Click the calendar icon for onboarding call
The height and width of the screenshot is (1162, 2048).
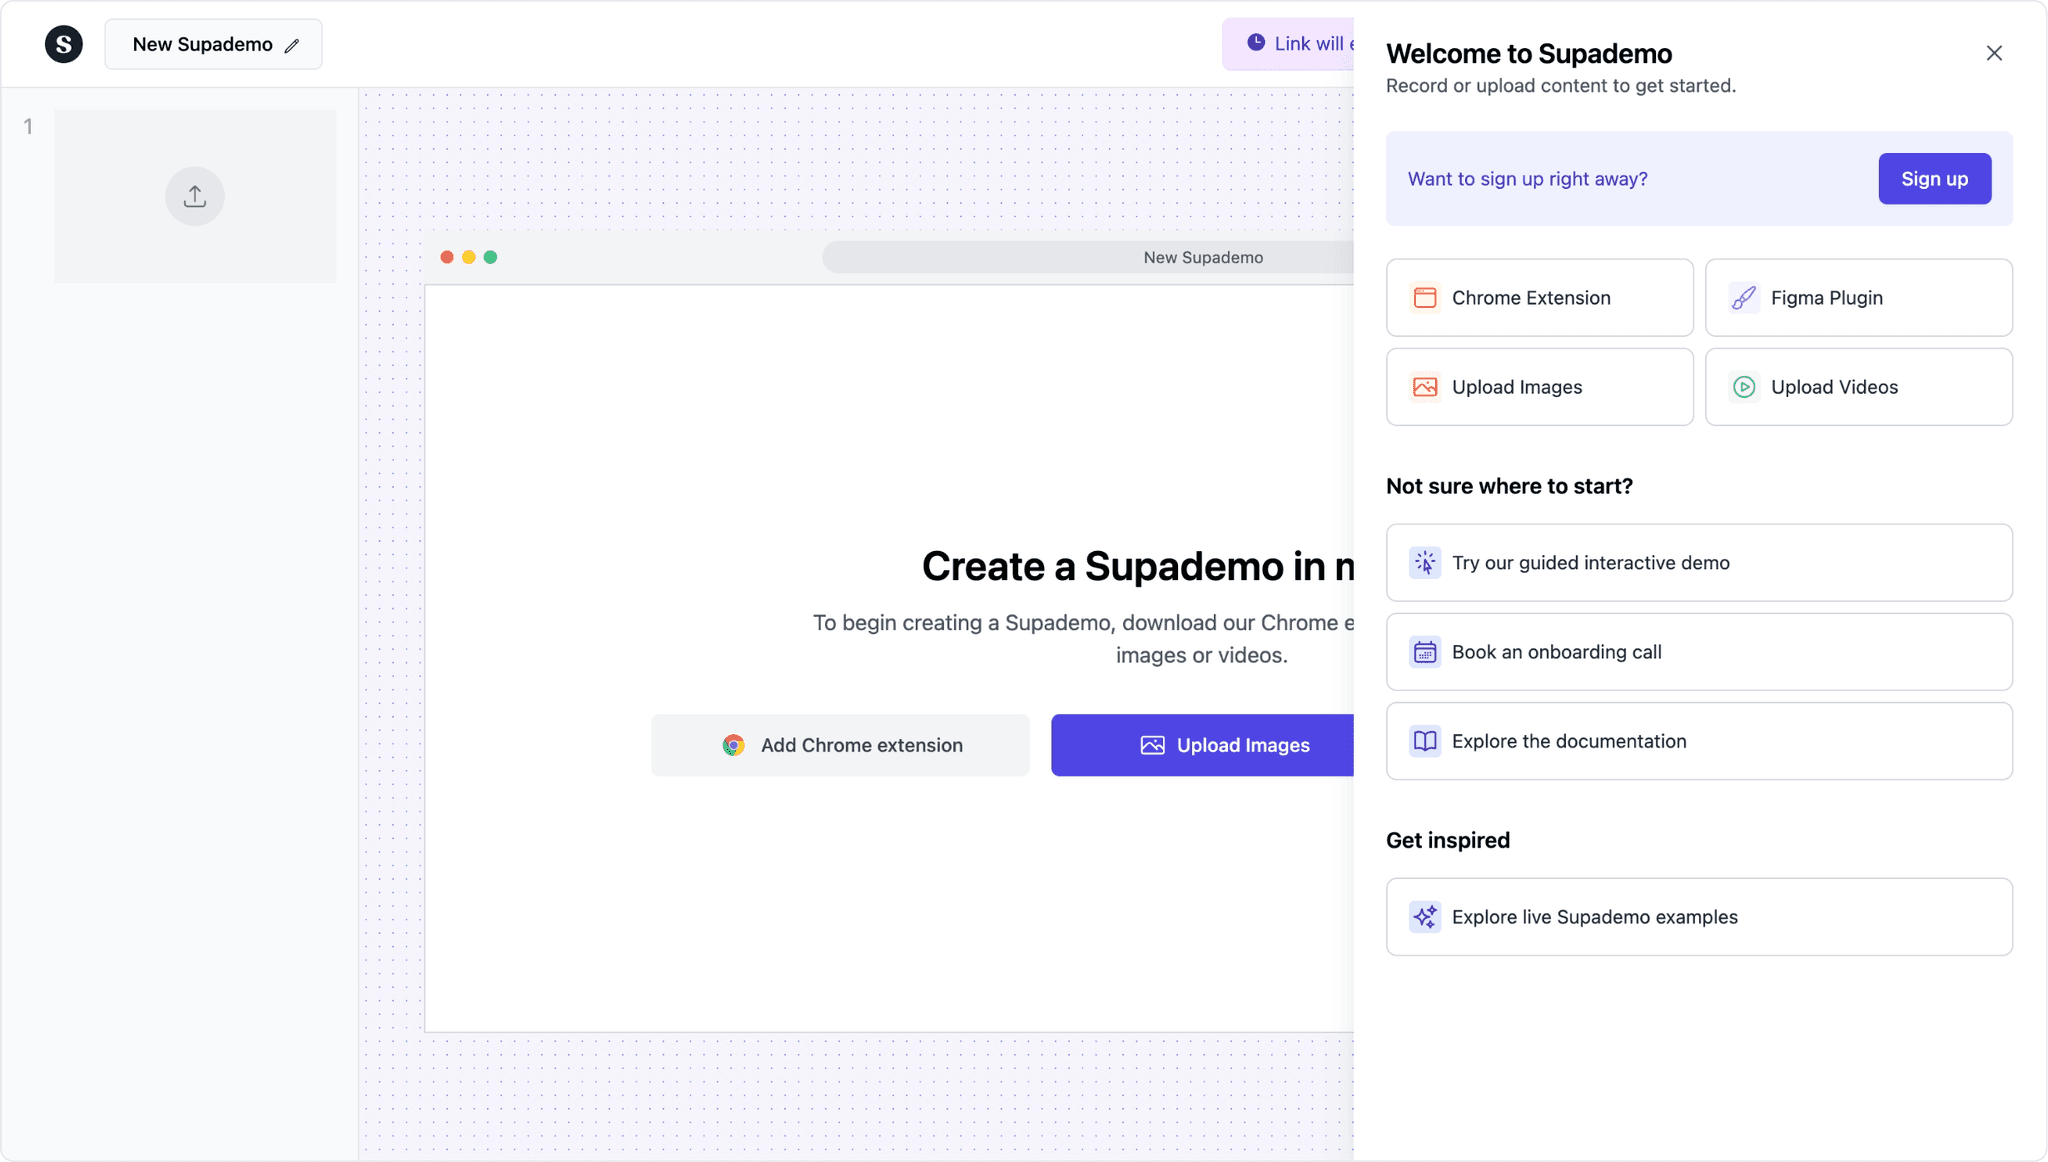pos(1425,651)
